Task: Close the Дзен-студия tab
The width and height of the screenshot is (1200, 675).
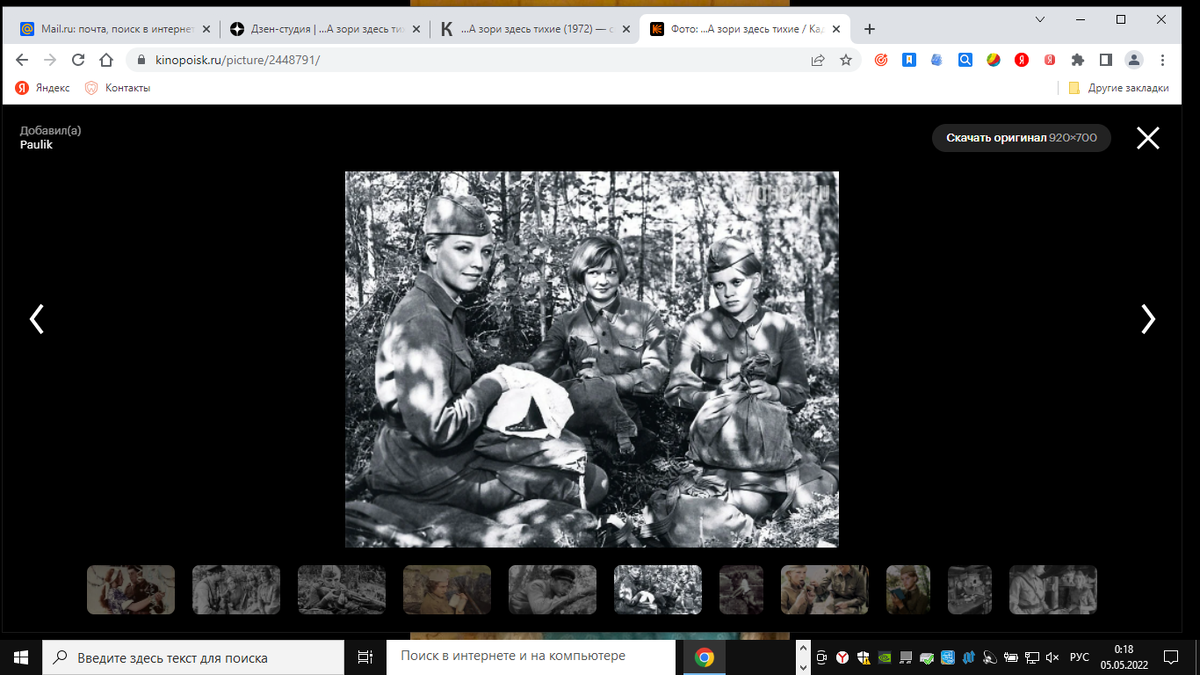Action: 416,30
